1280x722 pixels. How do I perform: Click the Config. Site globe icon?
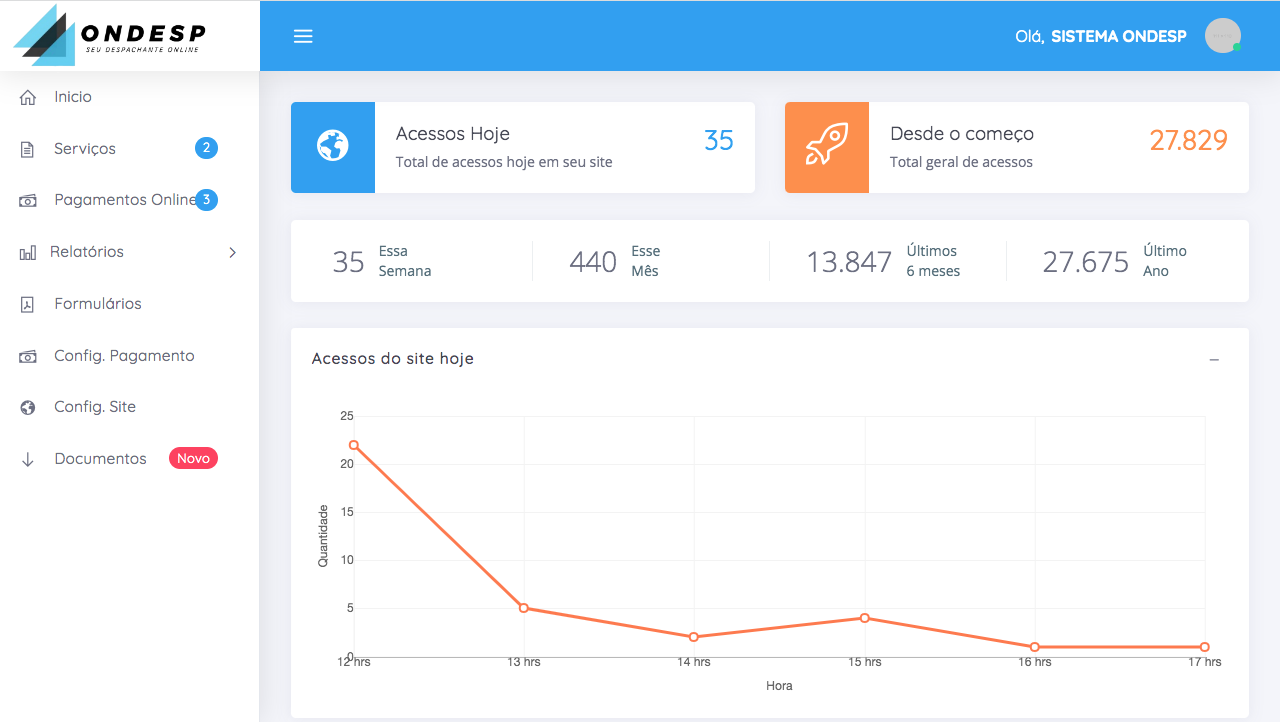pyautogui.click(x=28, y=407)
